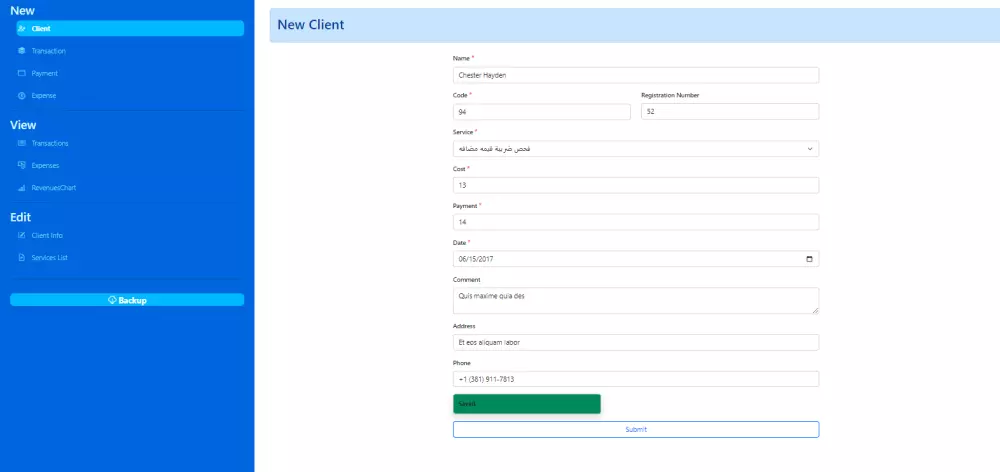
Task: Click the Registration Number field
Action: pyautogui.click(x=730, y=112)
